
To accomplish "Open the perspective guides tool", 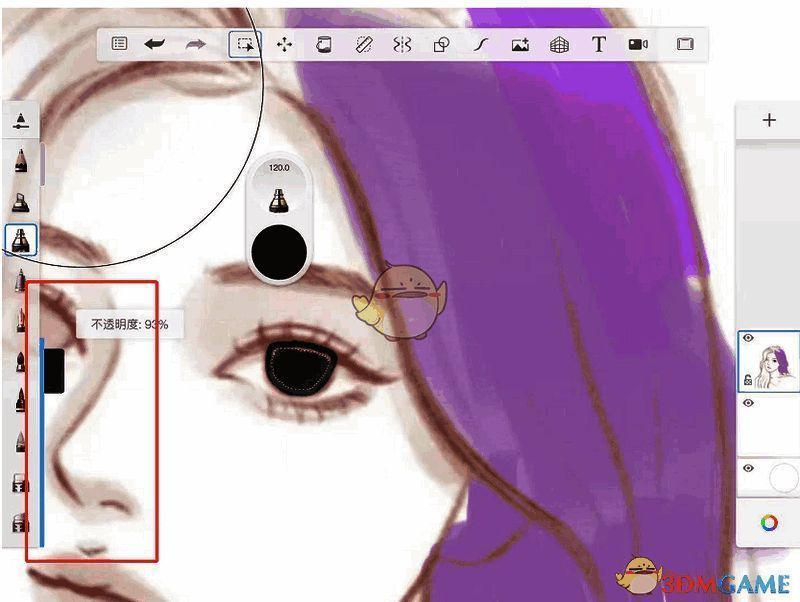I will [x=558, y=45].
